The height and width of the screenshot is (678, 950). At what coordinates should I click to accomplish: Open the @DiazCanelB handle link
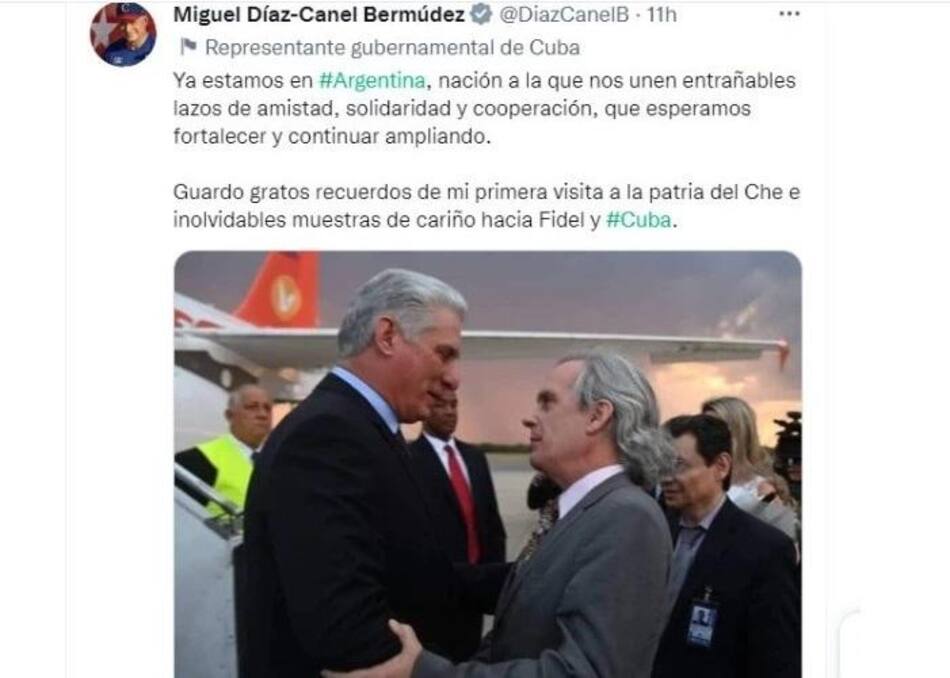(563, 15)
